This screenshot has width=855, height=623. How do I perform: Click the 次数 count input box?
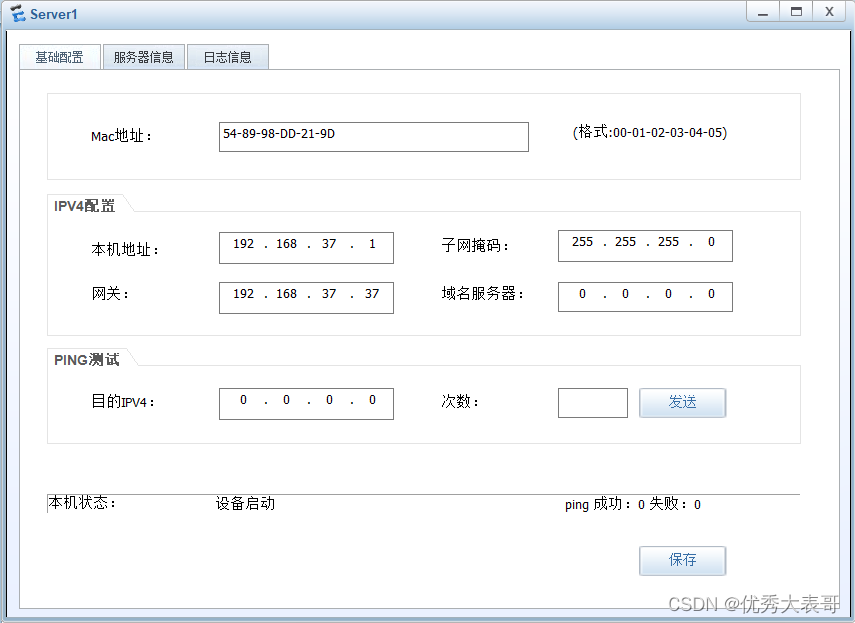coord(593,403)
